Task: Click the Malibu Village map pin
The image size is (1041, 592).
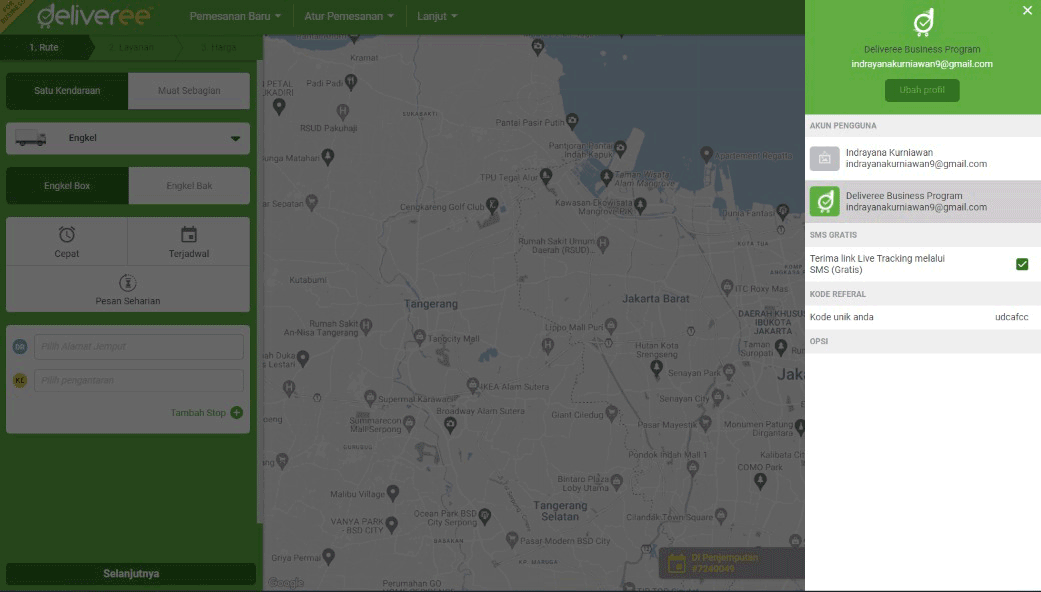Action: pyautogui.click(x=392, y=492)
